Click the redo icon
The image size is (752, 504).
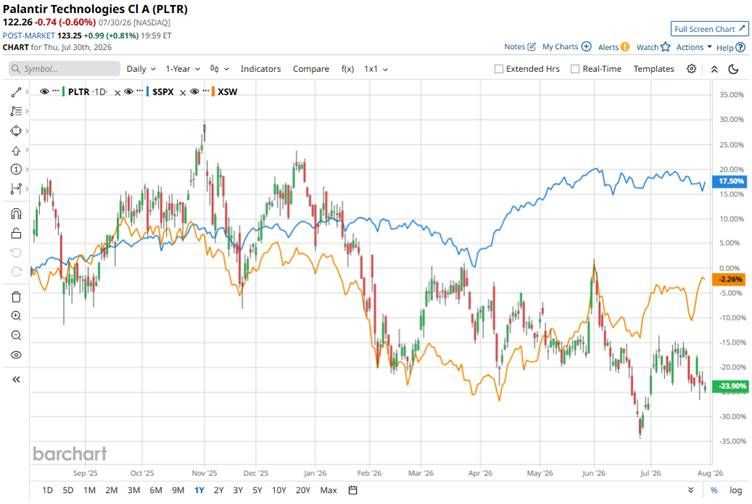[x=16, y=271]
